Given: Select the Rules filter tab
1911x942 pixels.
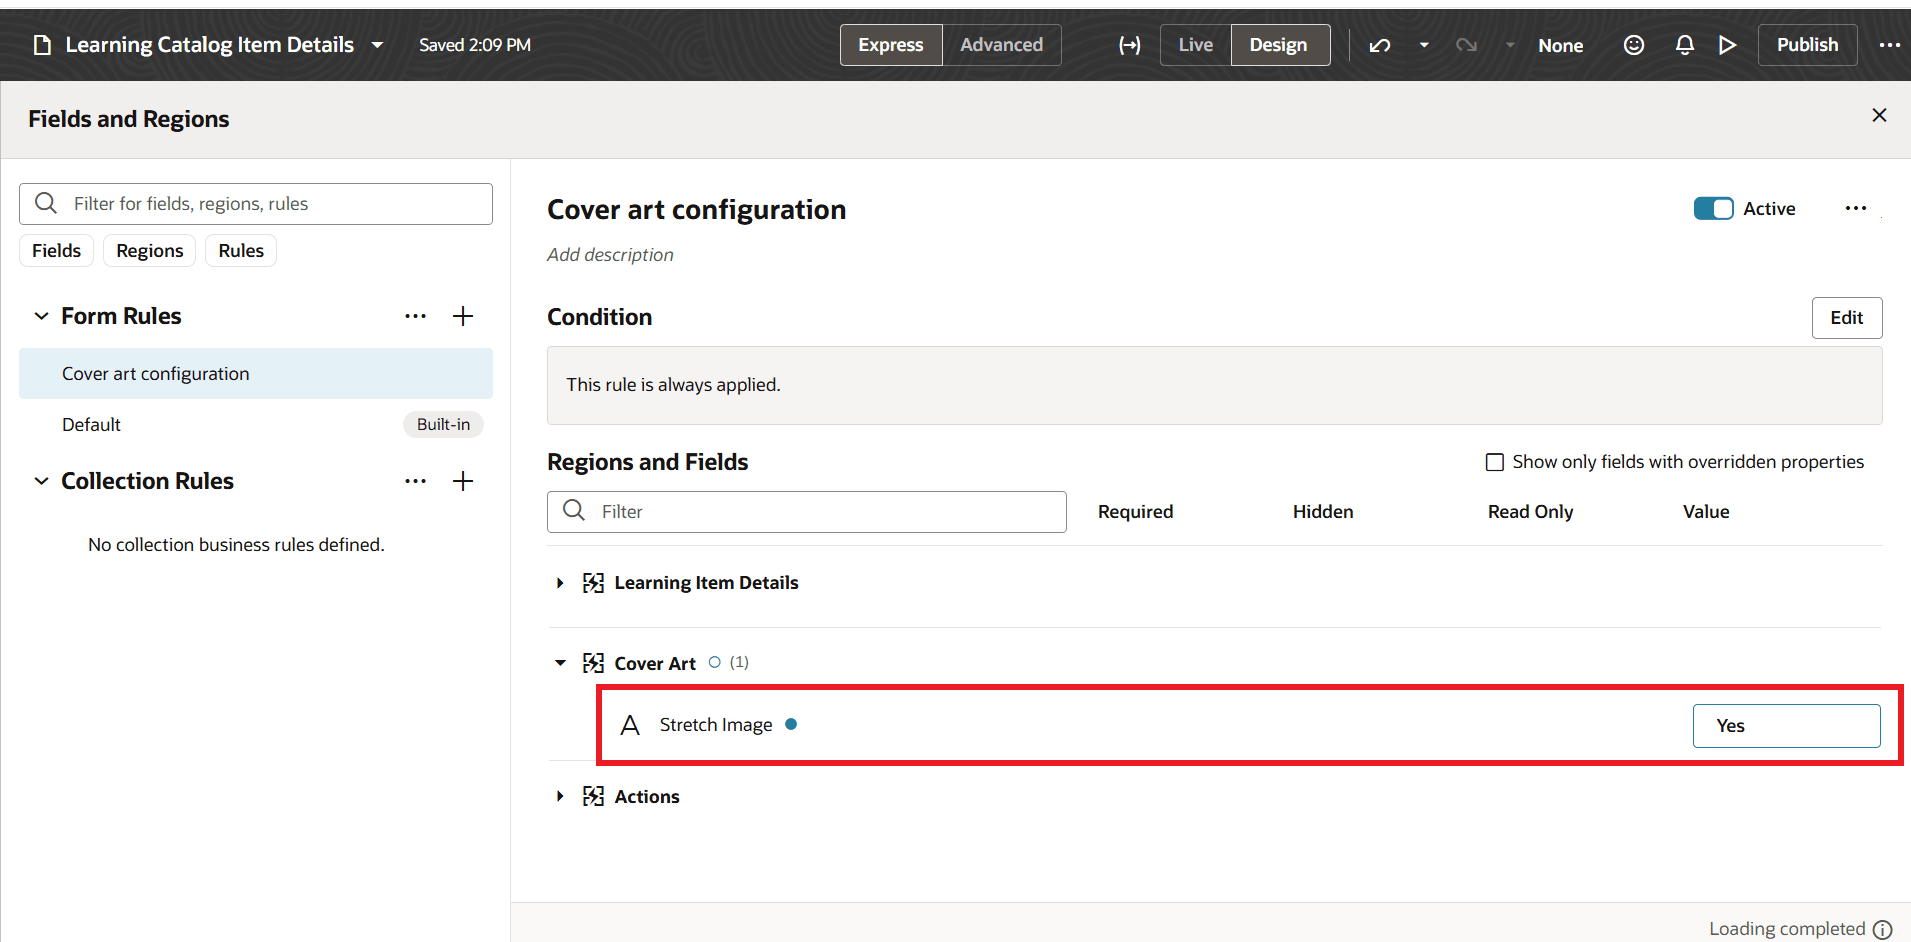Looking at the screenshot, I should [241, 251].
